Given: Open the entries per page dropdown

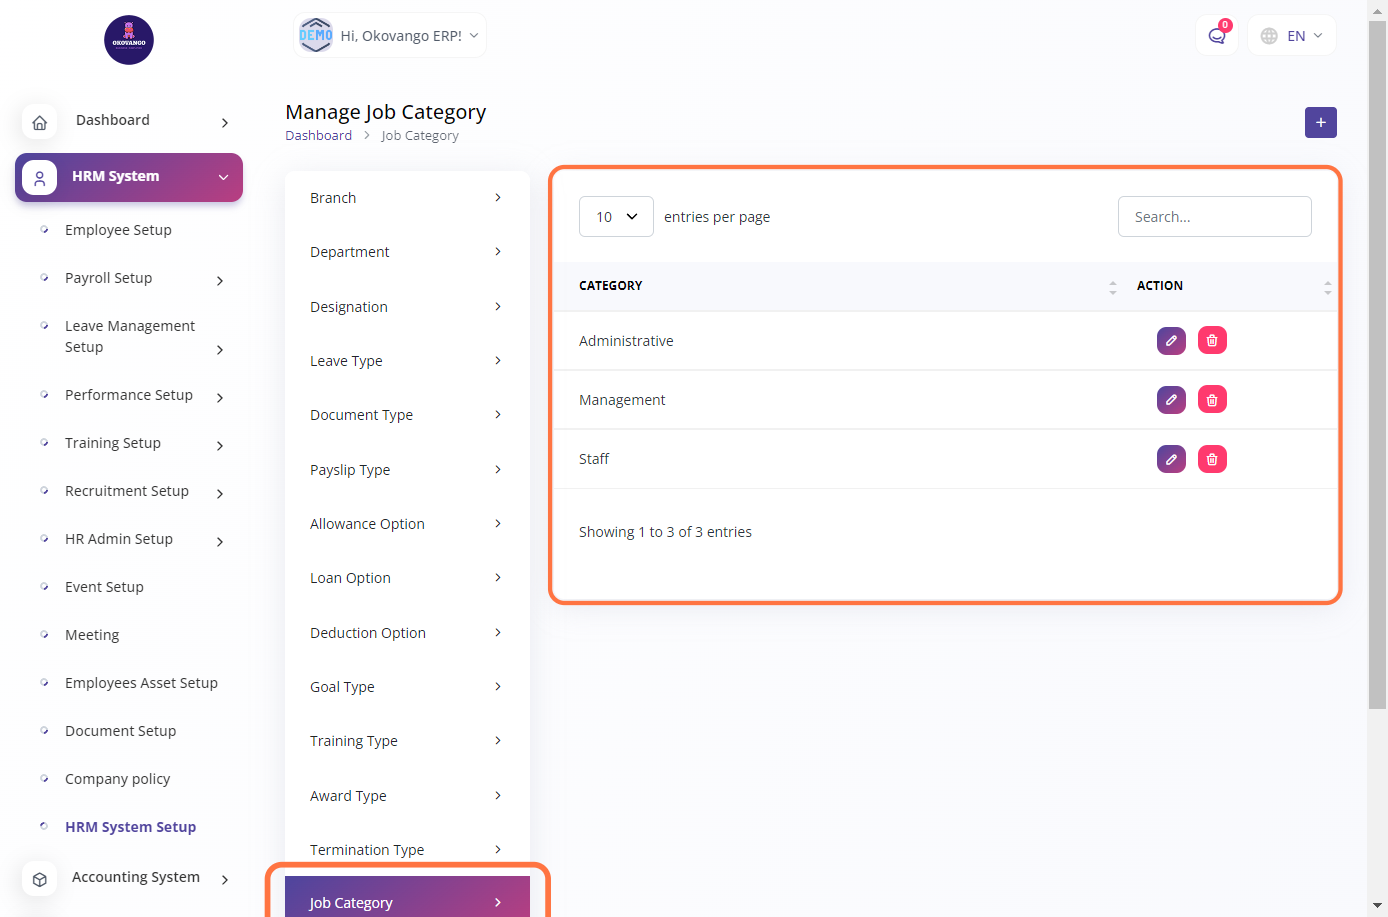Looking at the screenshot, I should [616, 217].
